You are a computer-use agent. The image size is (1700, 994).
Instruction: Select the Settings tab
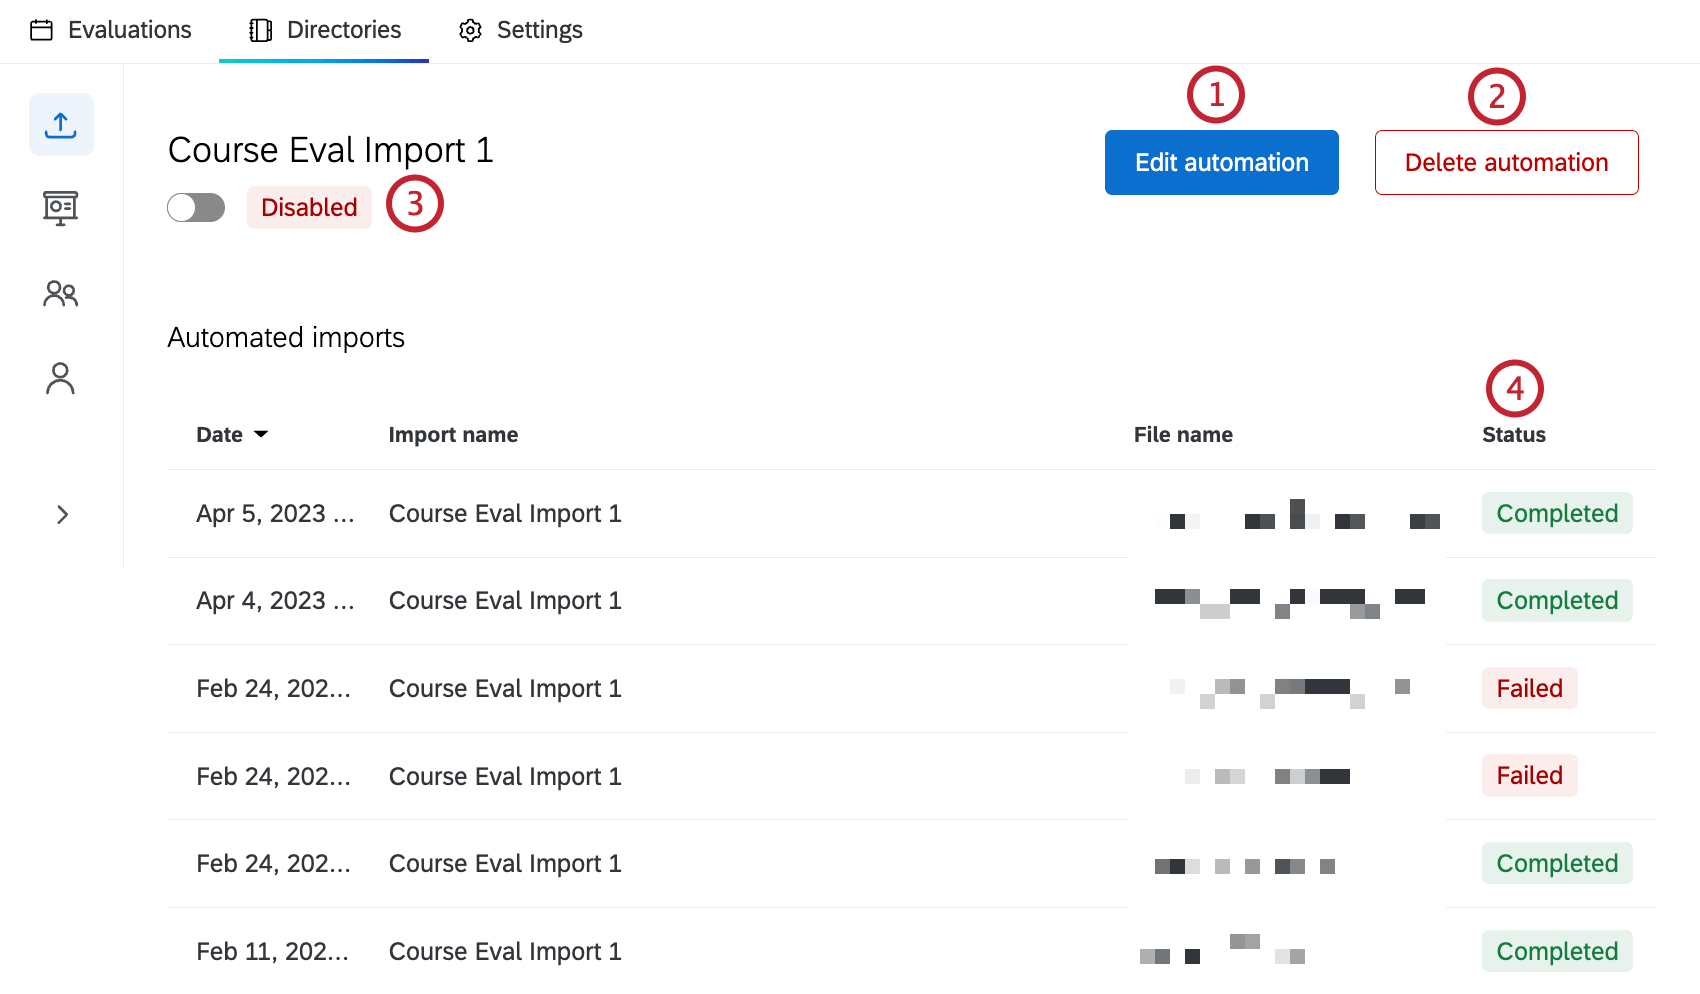pos(519,30)
